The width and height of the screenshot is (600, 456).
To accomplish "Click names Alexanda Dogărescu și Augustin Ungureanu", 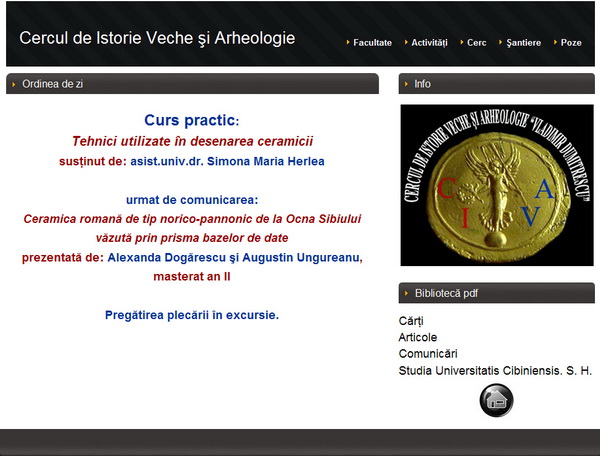I will tap(235, 257).
